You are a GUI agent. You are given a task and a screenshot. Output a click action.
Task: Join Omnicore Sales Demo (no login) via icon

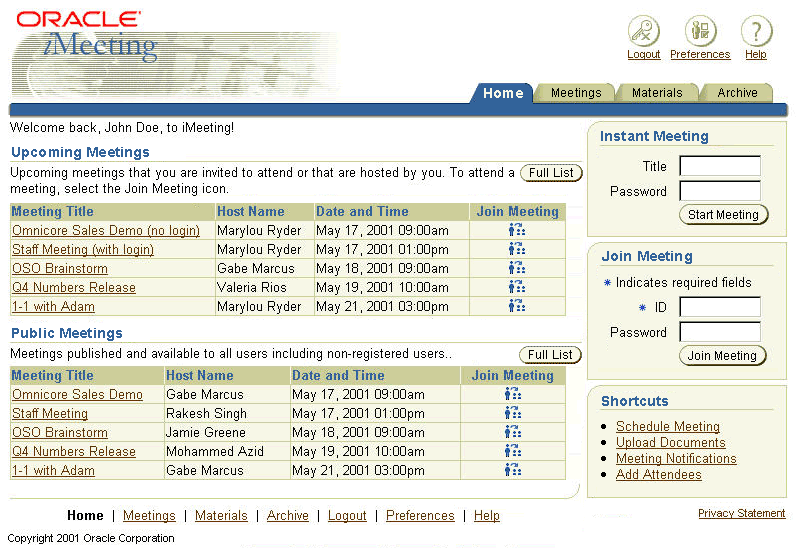517,230
